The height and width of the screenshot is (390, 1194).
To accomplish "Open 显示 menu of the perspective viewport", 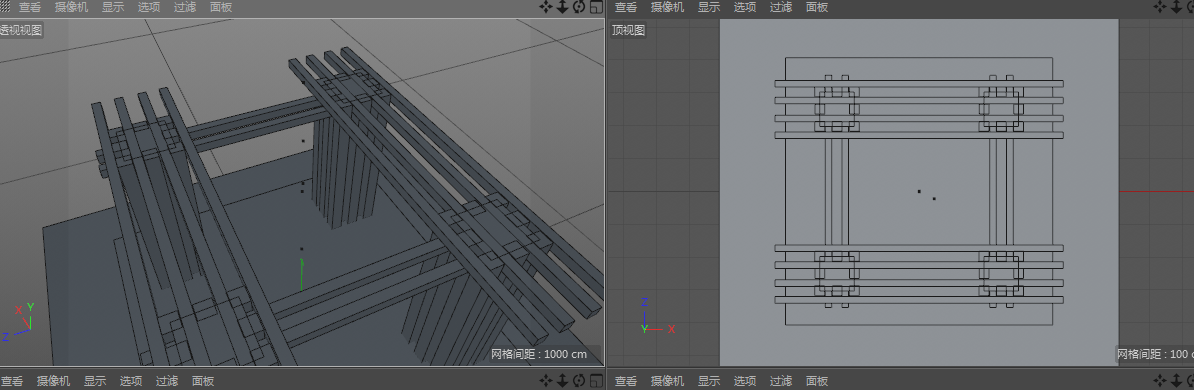I will (113, 8).
